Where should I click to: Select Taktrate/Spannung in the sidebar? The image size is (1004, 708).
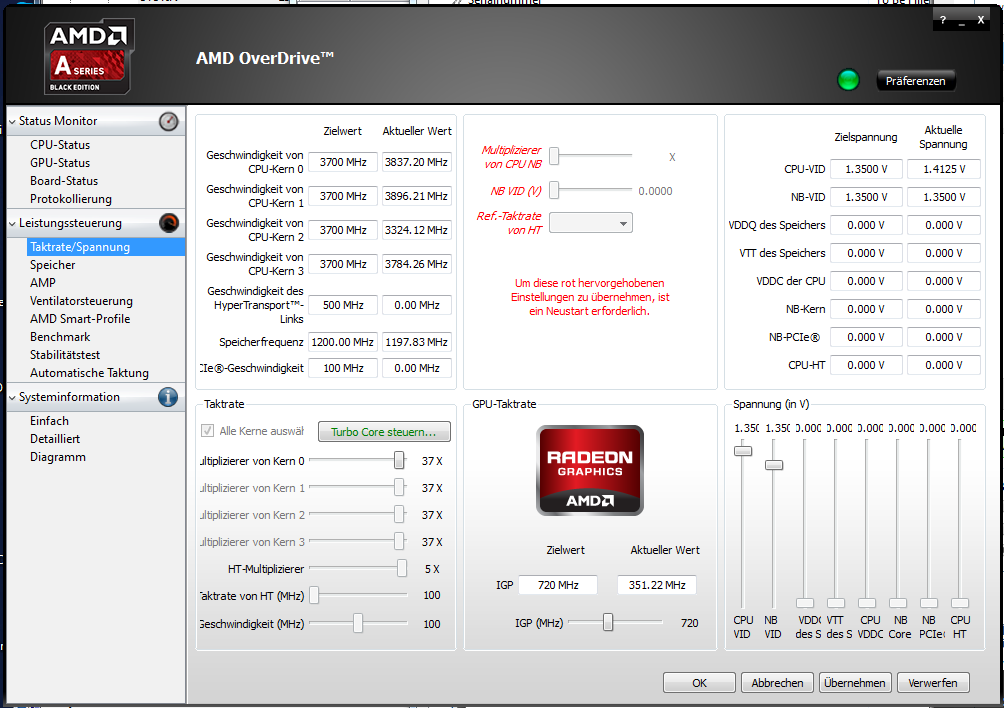click(x=106, y=246)
